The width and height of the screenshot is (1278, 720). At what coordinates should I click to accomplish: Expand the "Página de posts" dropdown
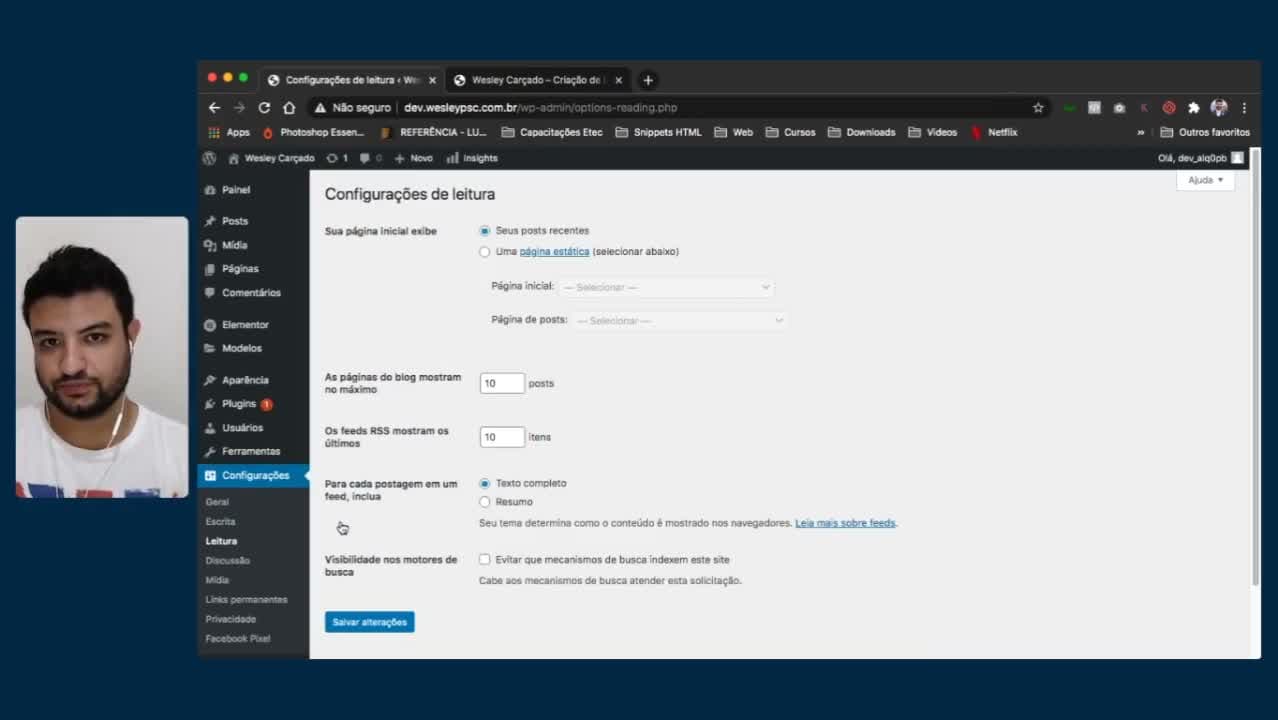679,321
